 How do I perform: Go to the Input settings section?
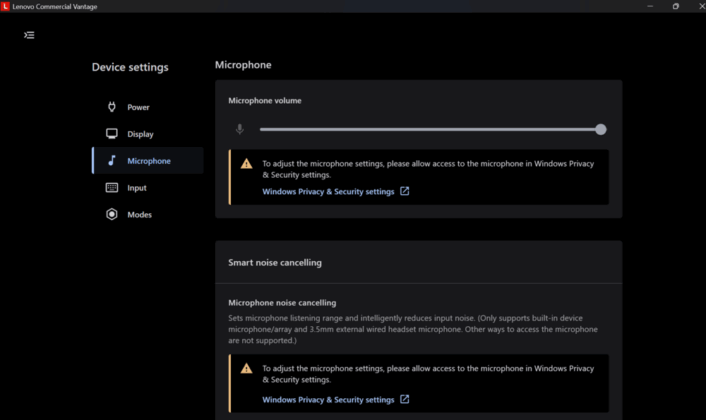point(148,188)
